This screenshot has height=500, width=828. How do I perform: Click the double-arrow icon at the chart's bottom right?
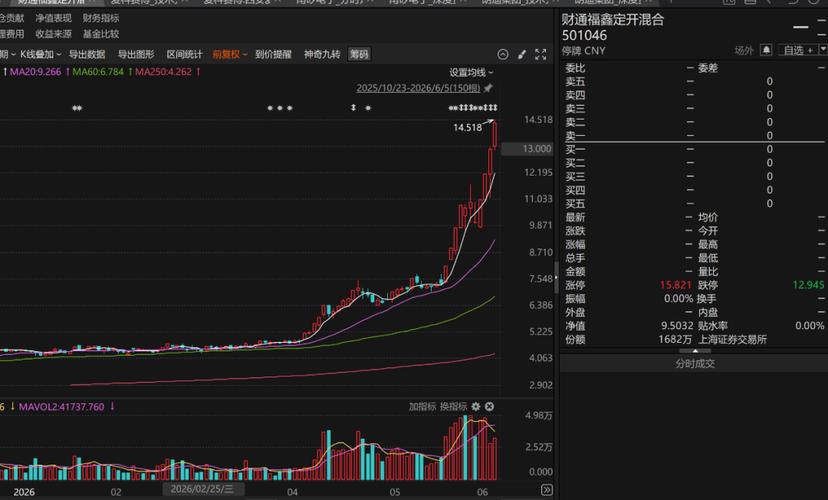[x=547, y=490]
